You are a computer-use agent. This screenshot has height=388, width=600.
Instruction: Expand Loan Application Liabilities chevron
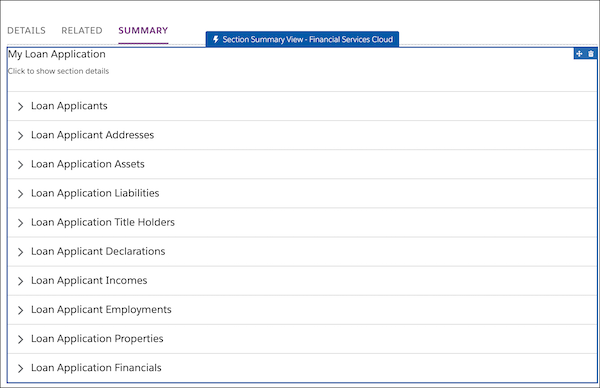pos(20,194)
